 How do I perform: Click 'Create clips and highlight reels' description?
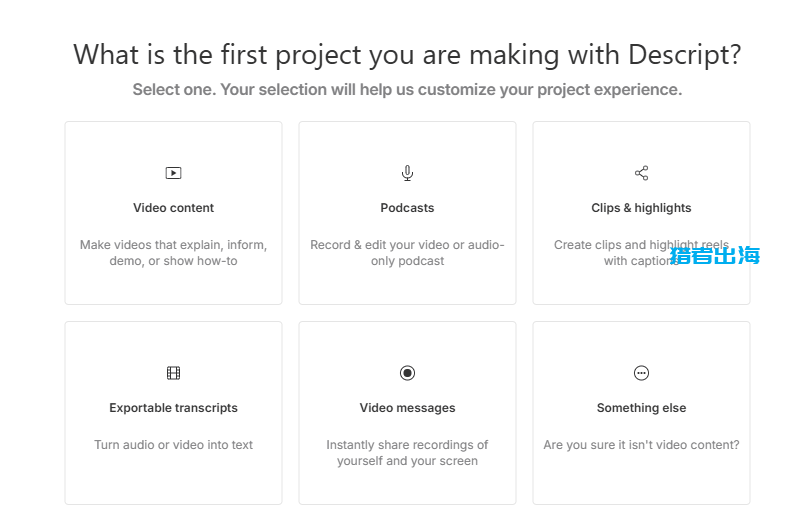tap(641, 252)
